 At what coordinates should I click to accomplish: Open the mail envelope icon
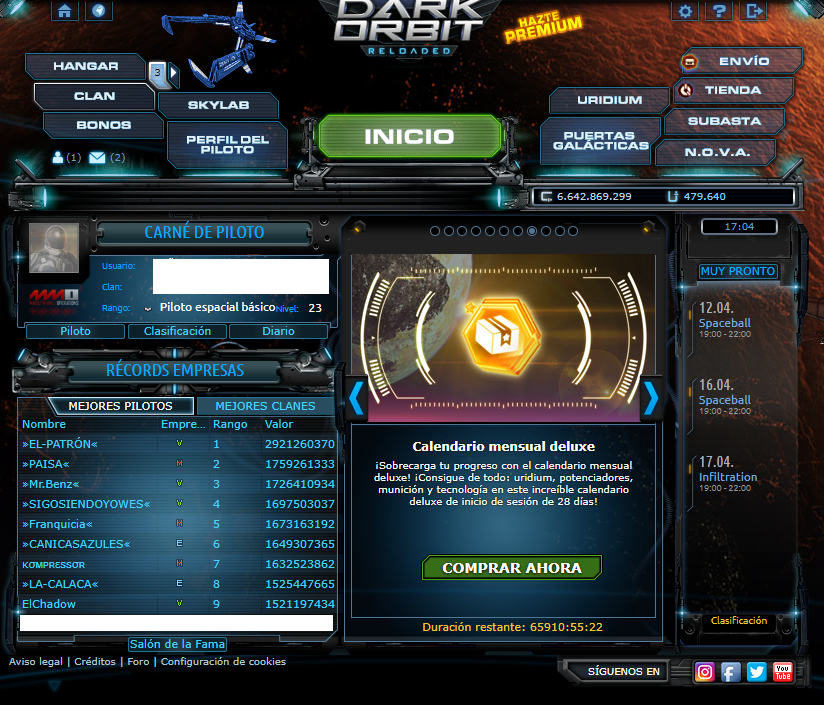pyautogui.click(x=97, y=157)
